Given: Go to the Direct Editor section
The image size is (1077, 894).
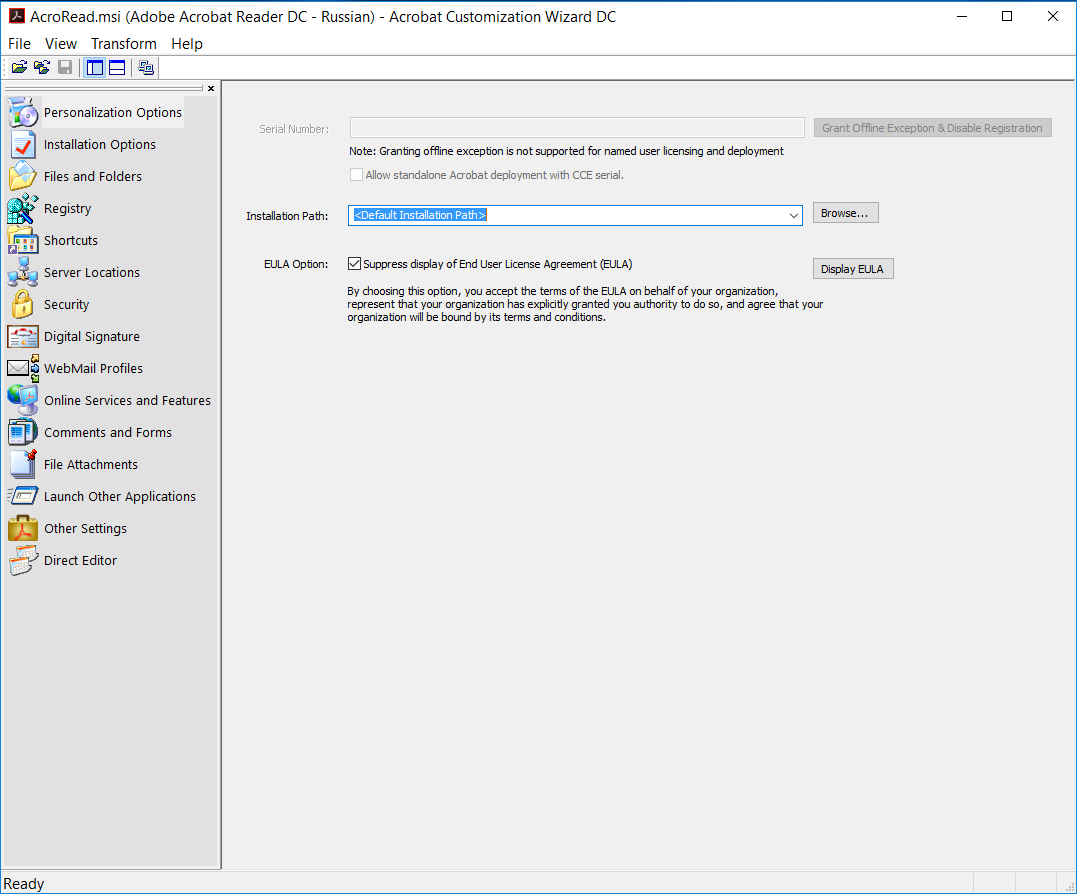Looking at the screenshot, I should click(x=63, y=560).
